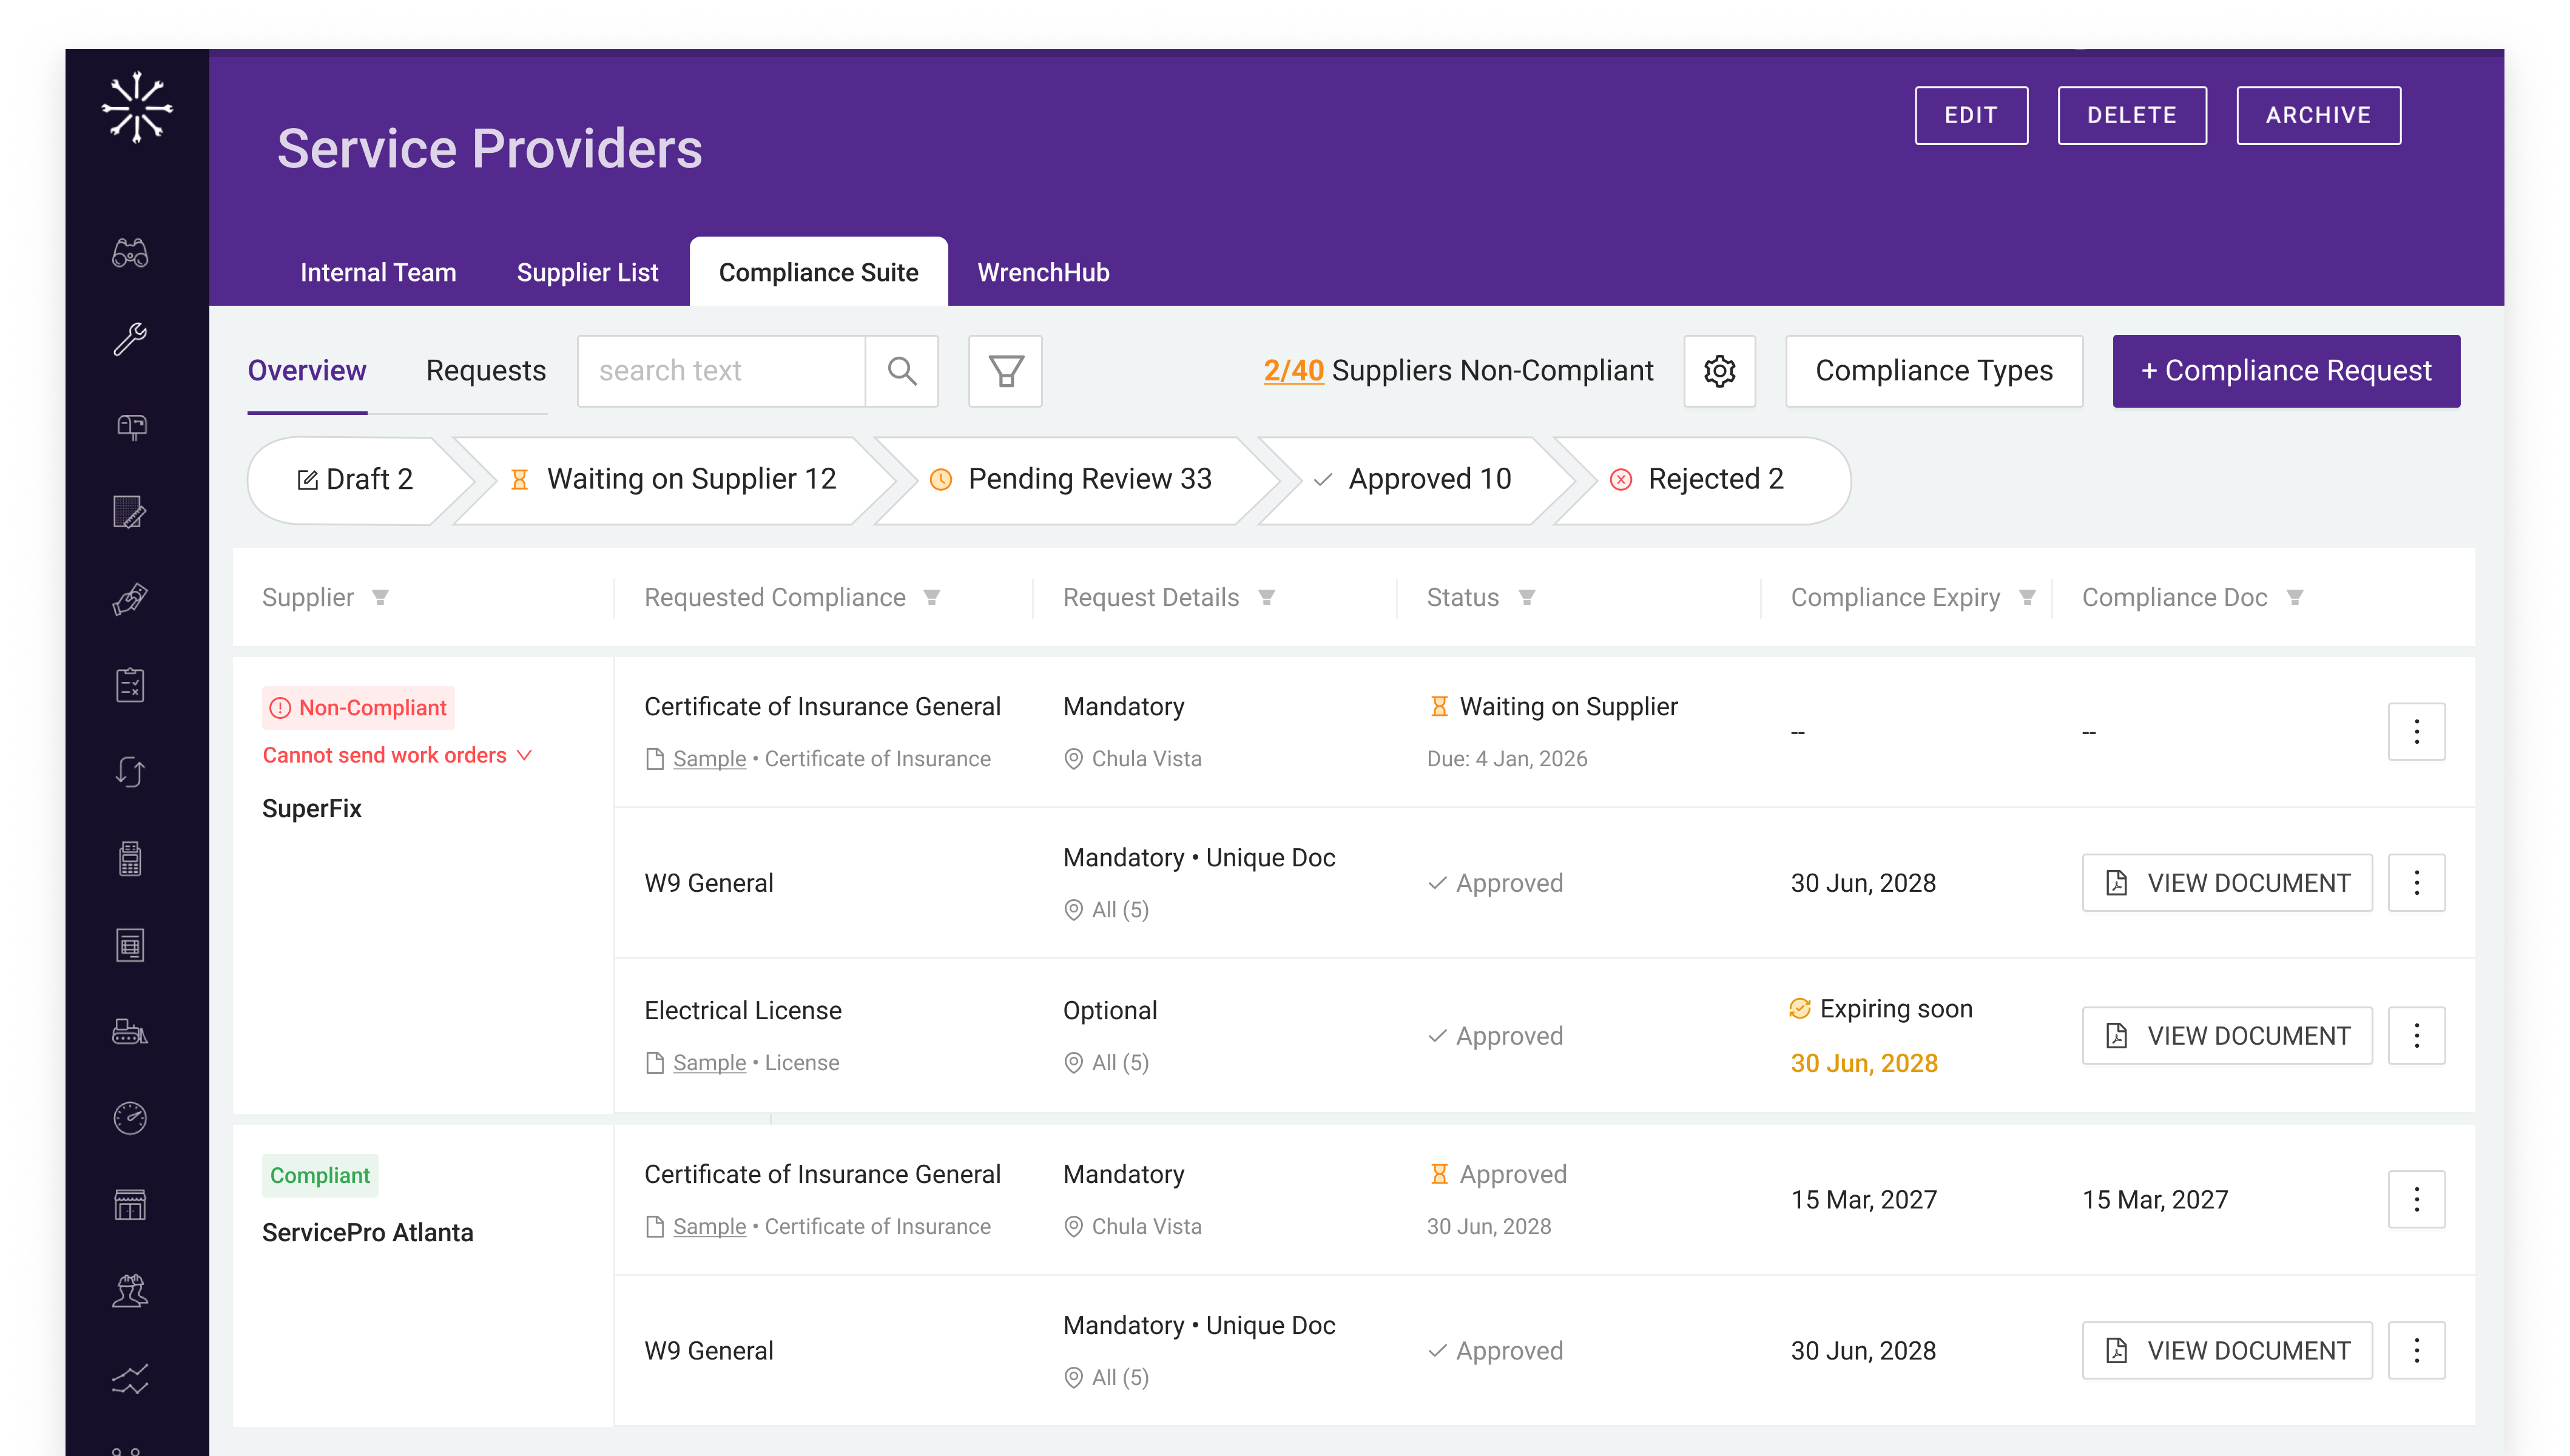2570x1456 pixels.
Task: Click the + Compliance Request button
Action: click(2286, 371)
